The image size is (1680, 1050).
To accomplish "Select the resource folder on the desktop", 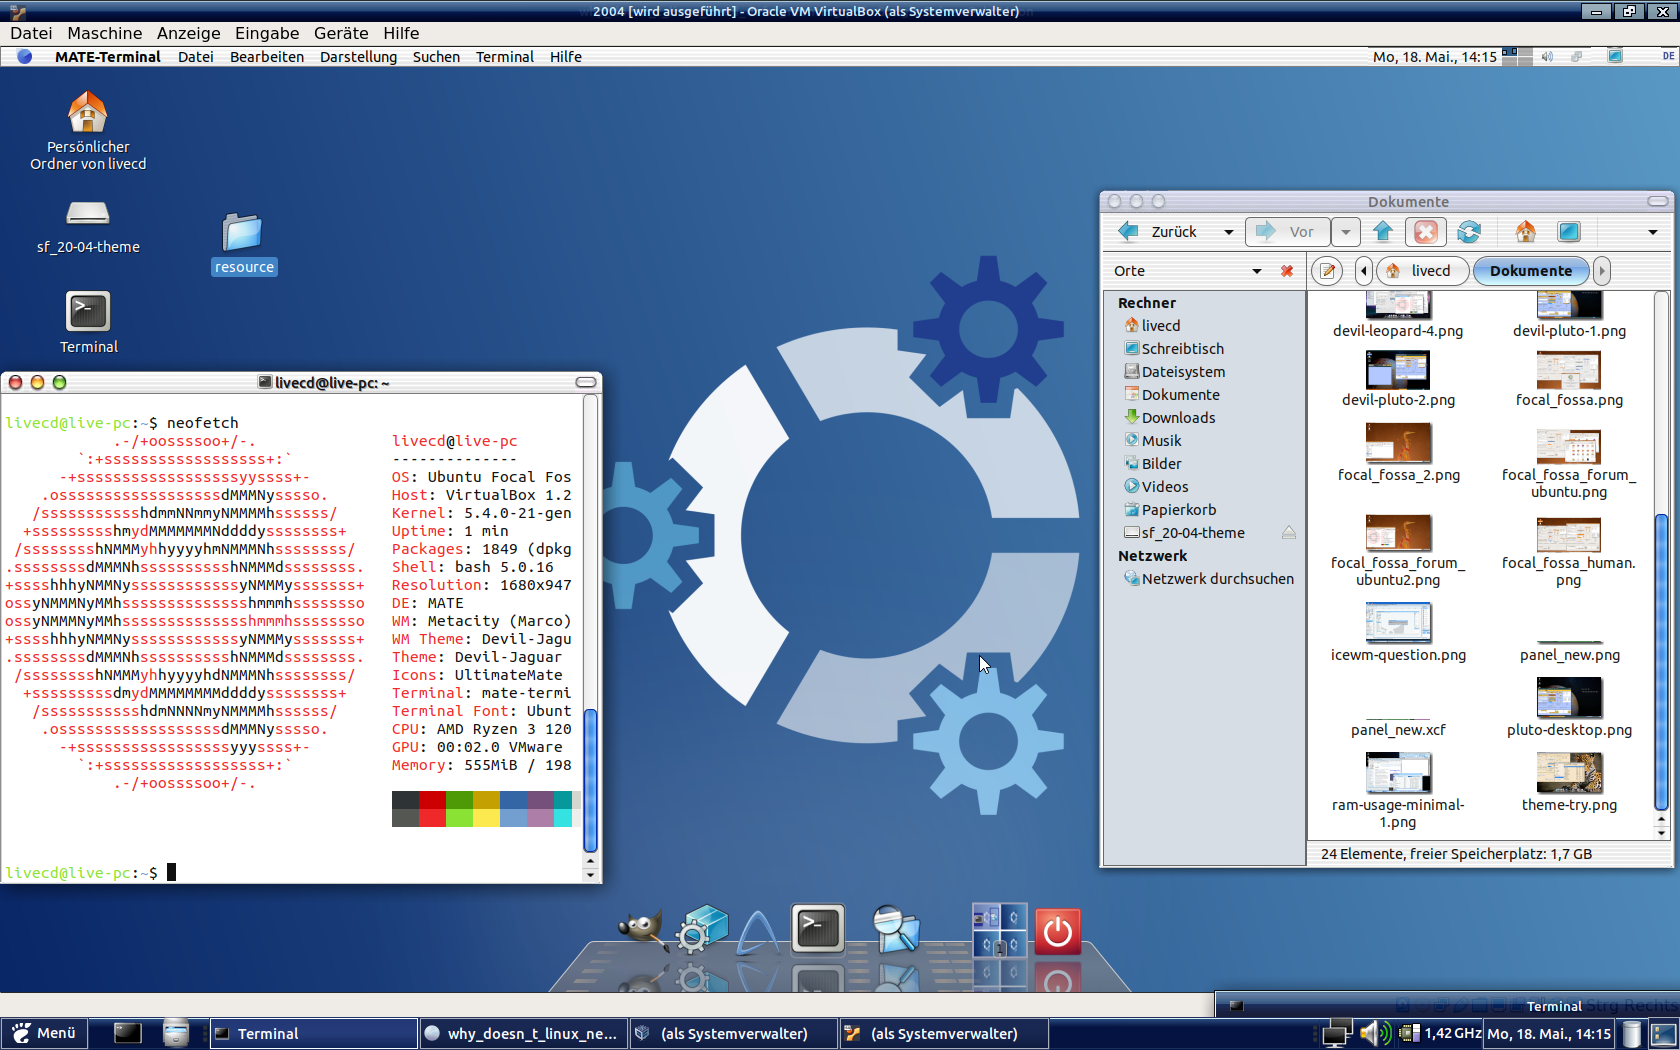I will [243, 243].
